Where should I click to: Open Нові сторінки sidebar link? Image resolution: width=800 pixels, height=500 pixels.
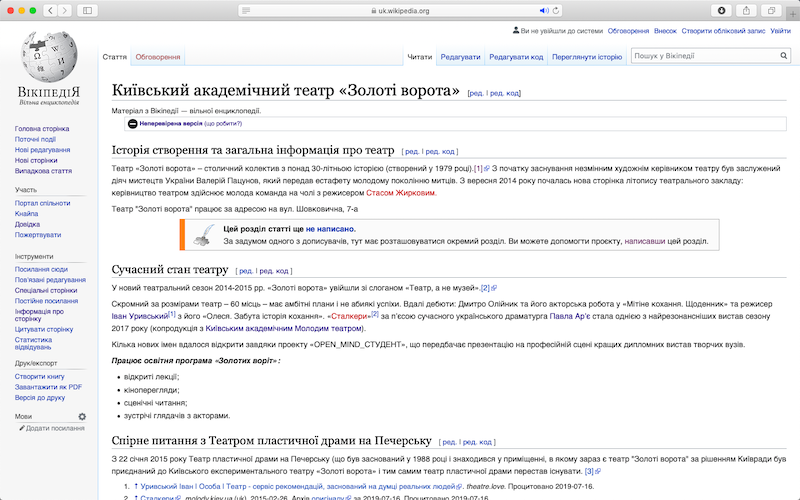(36, 160)
